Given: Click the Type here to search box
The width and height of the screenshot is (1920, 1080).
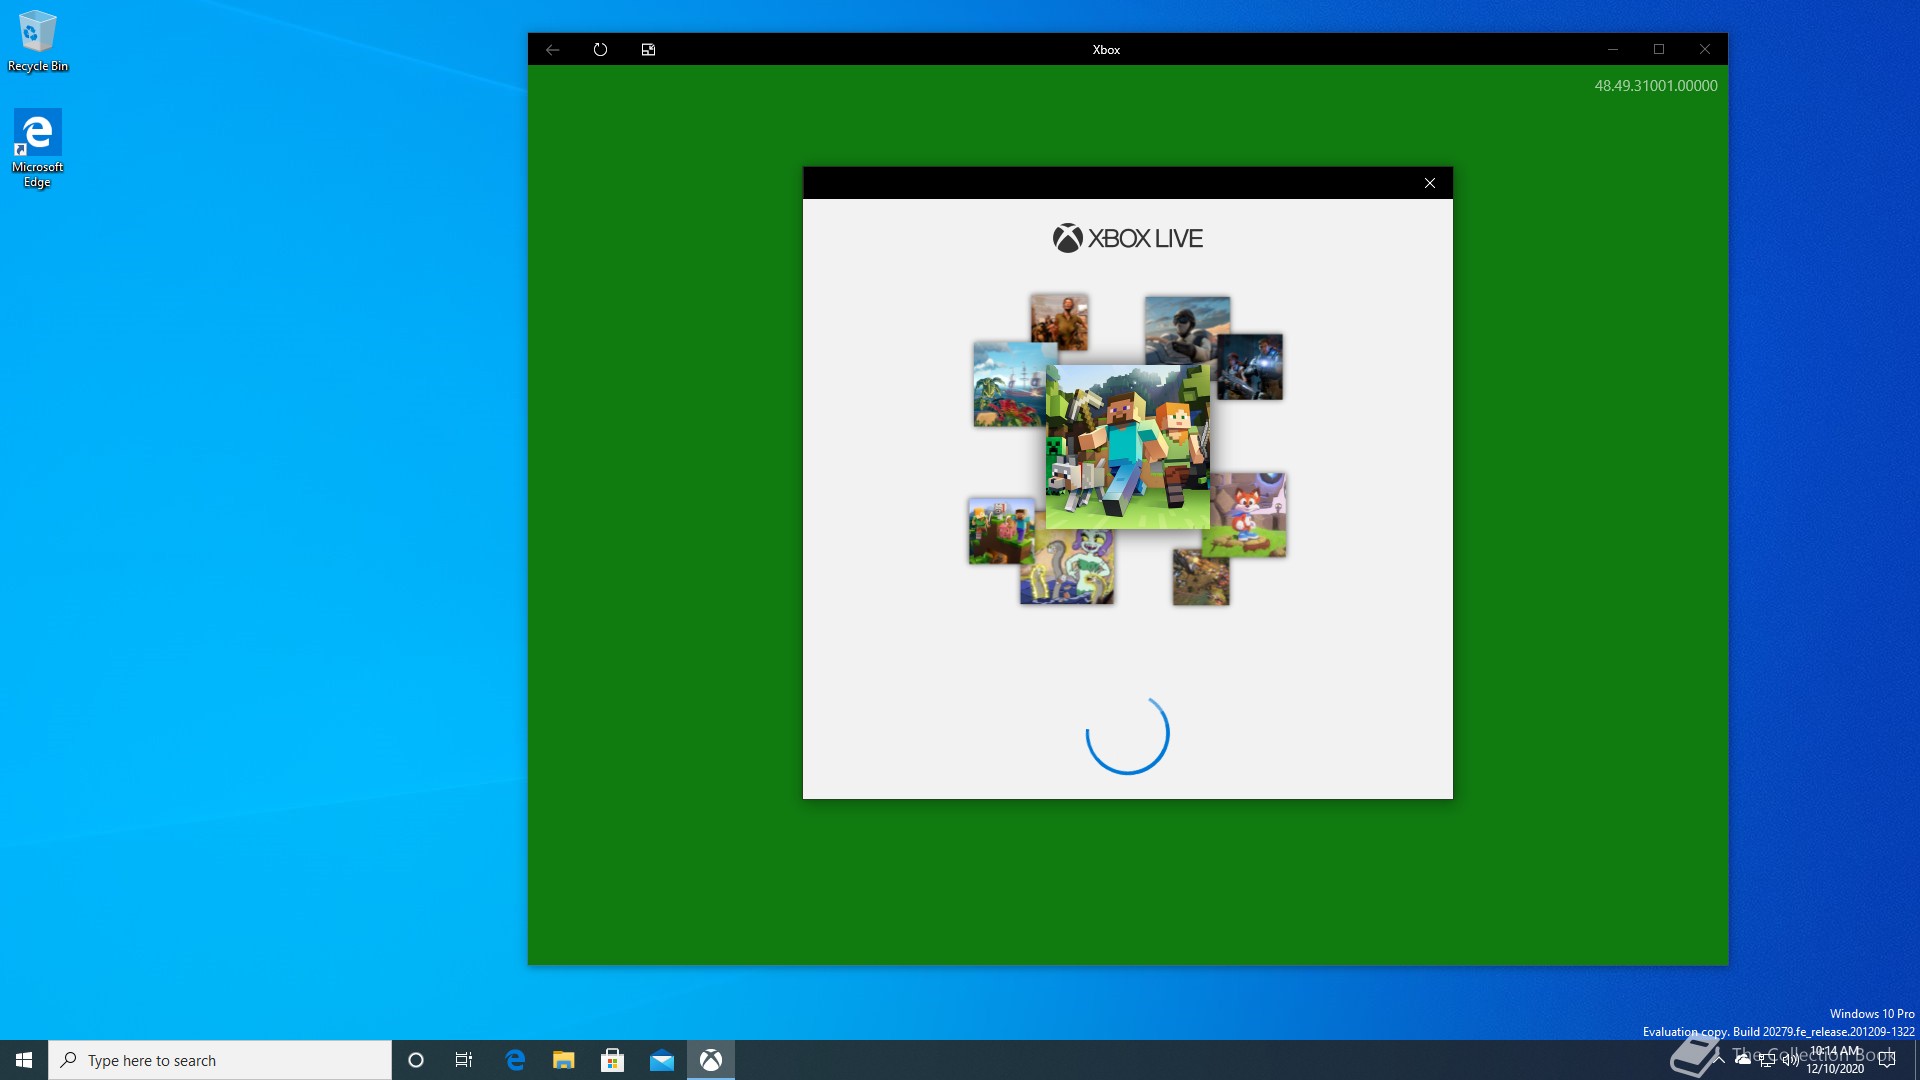Looking at the screenshot, I should coord(220,1060).
